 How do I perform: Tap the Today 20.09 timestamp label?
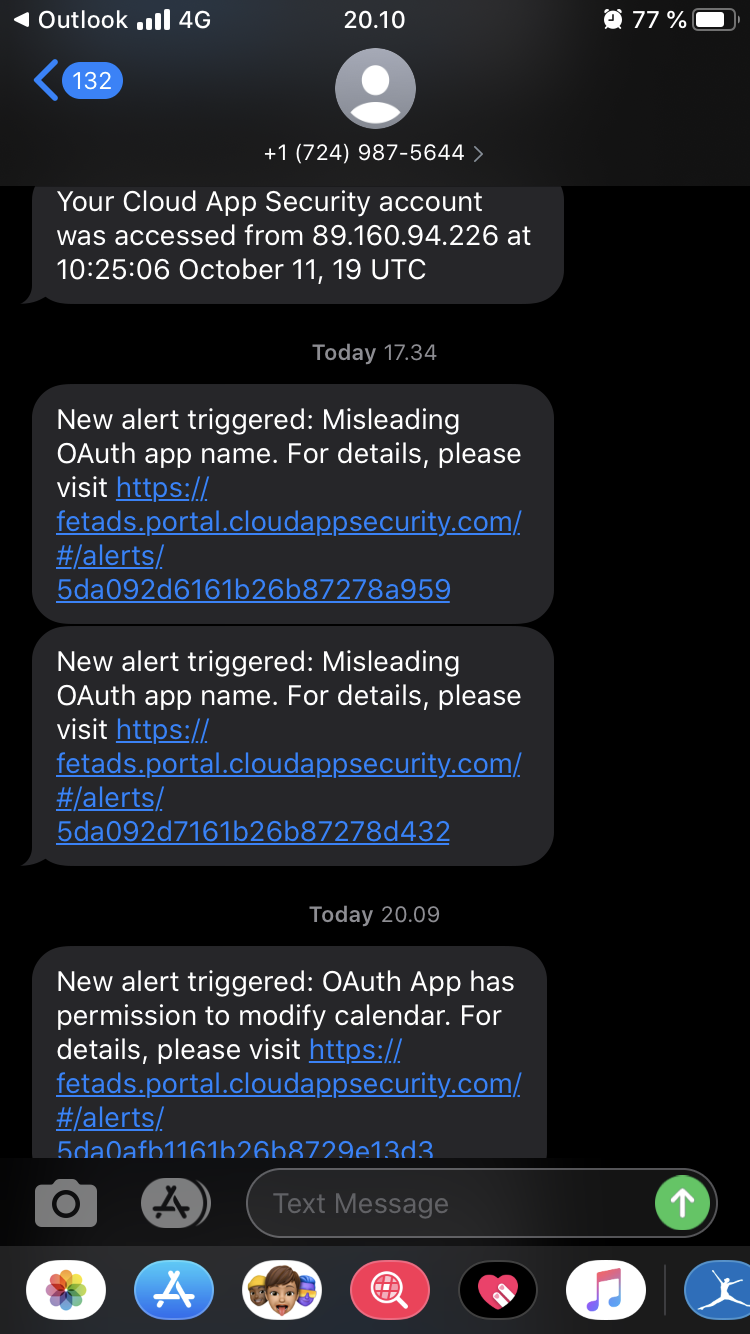[x=375, y=914]
